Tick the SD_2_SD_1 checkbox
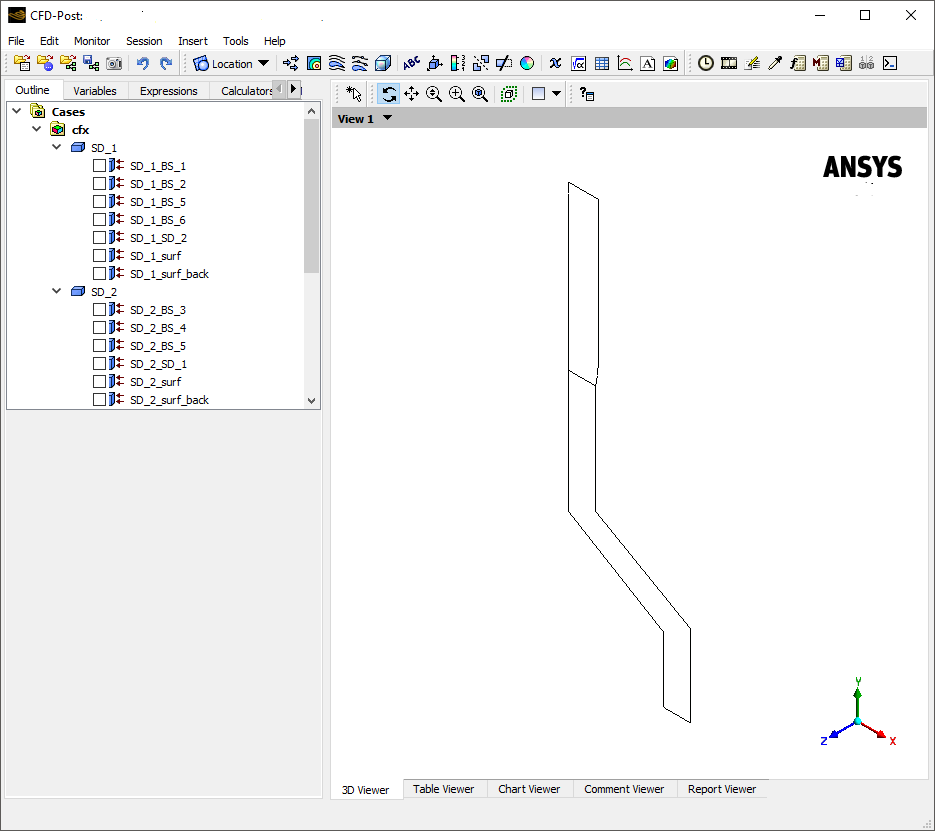The height and width of the screenshot is (831, 935). tap(100, 363)
